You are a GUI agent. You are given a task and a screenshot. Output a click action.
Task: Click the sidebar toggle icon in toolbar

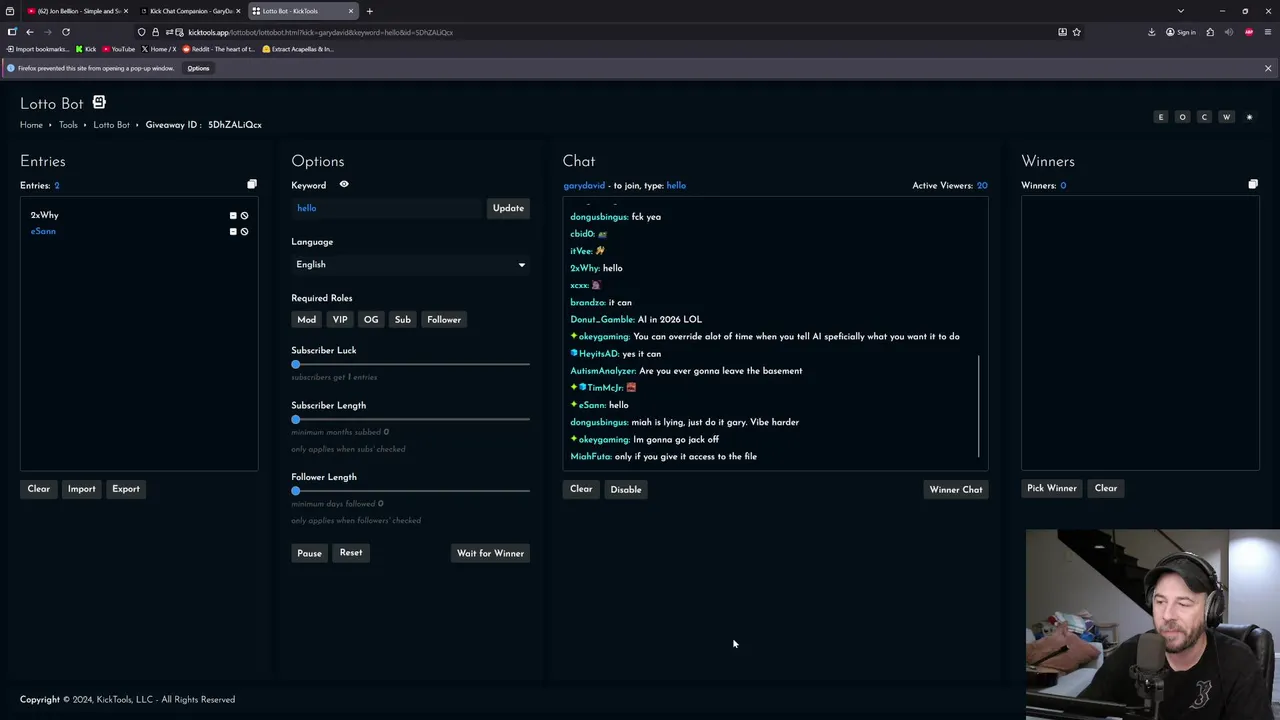[x=12, y=32]
